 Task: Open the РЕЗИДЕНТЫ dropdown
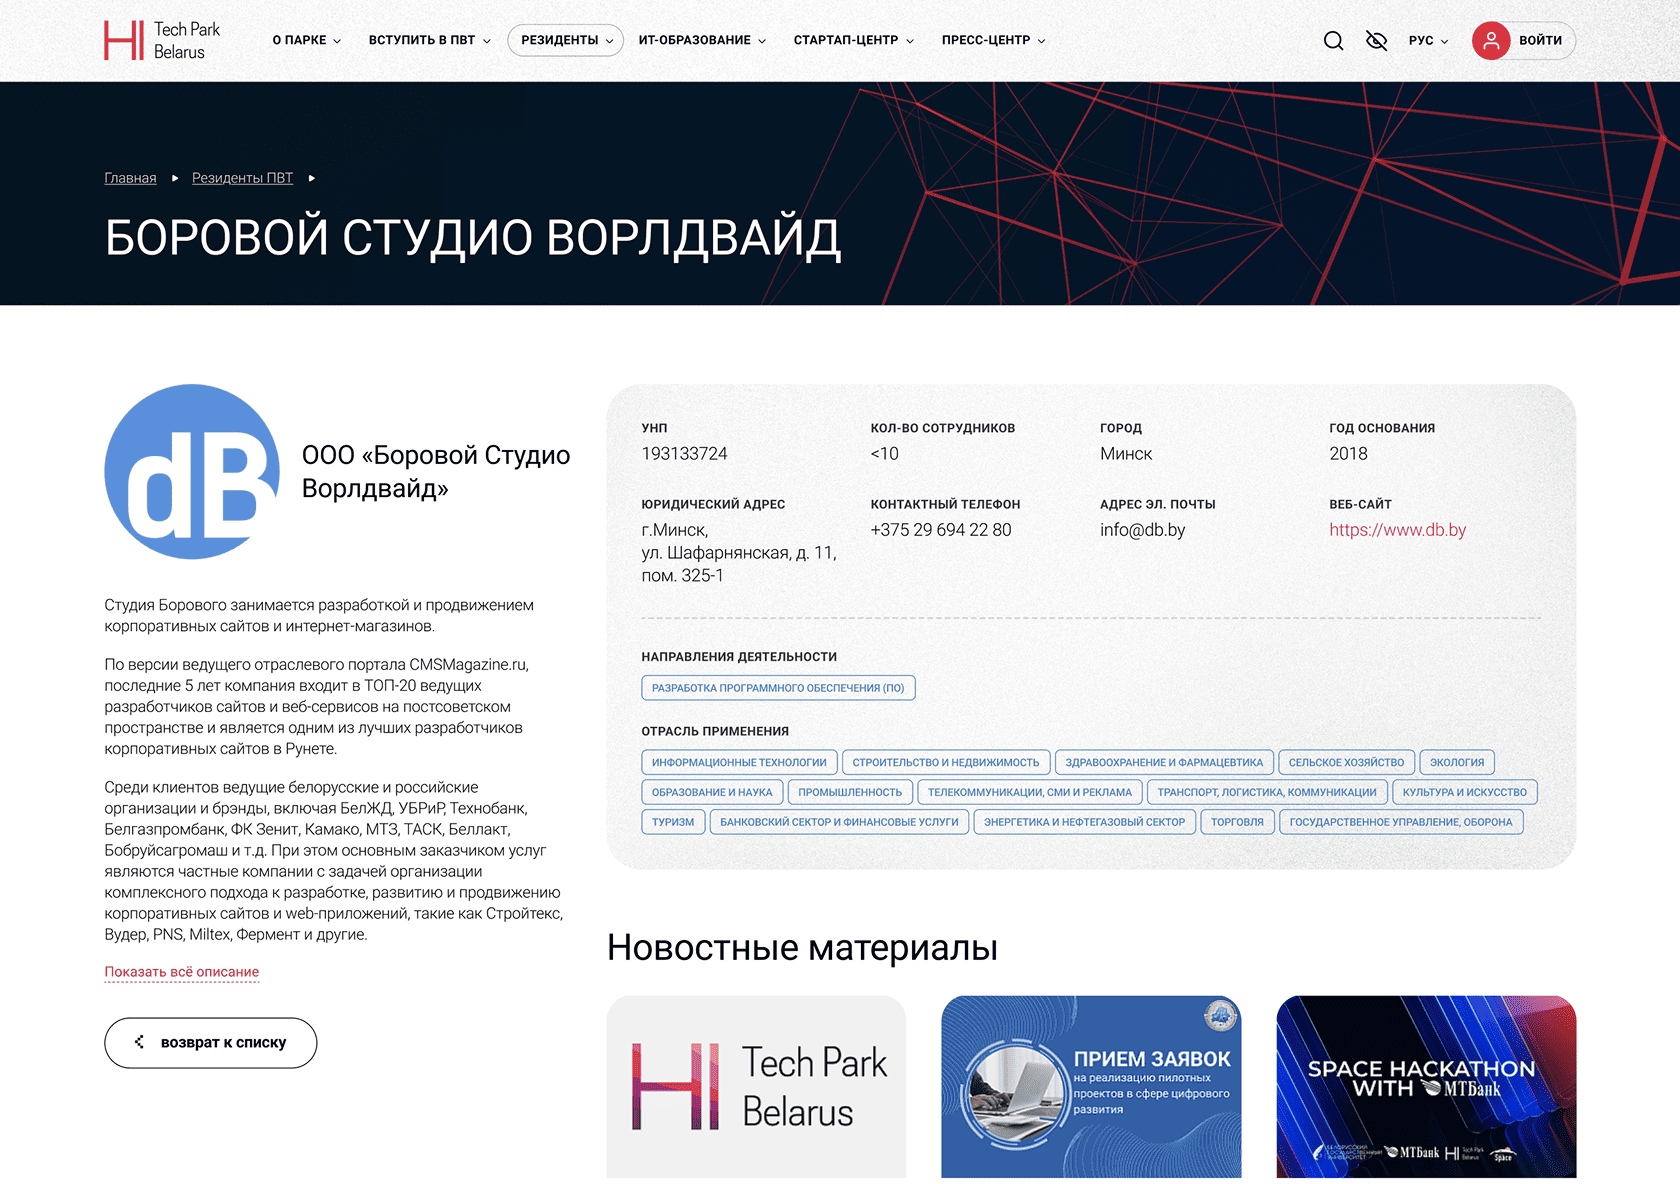coord(566,41)
